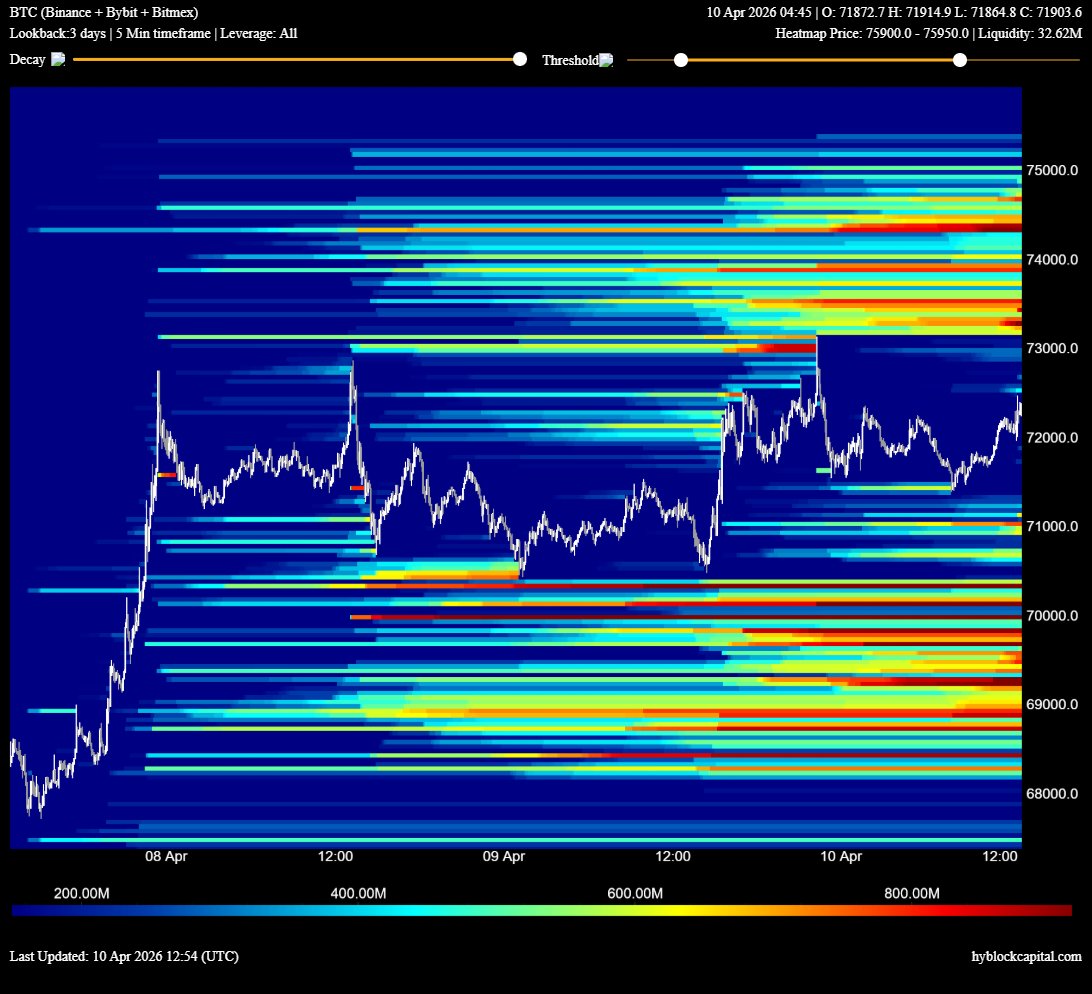This screenshot has height=994, width=1092.
Task: Click the 10 Apr time axis marker
Action: [841, 857]
